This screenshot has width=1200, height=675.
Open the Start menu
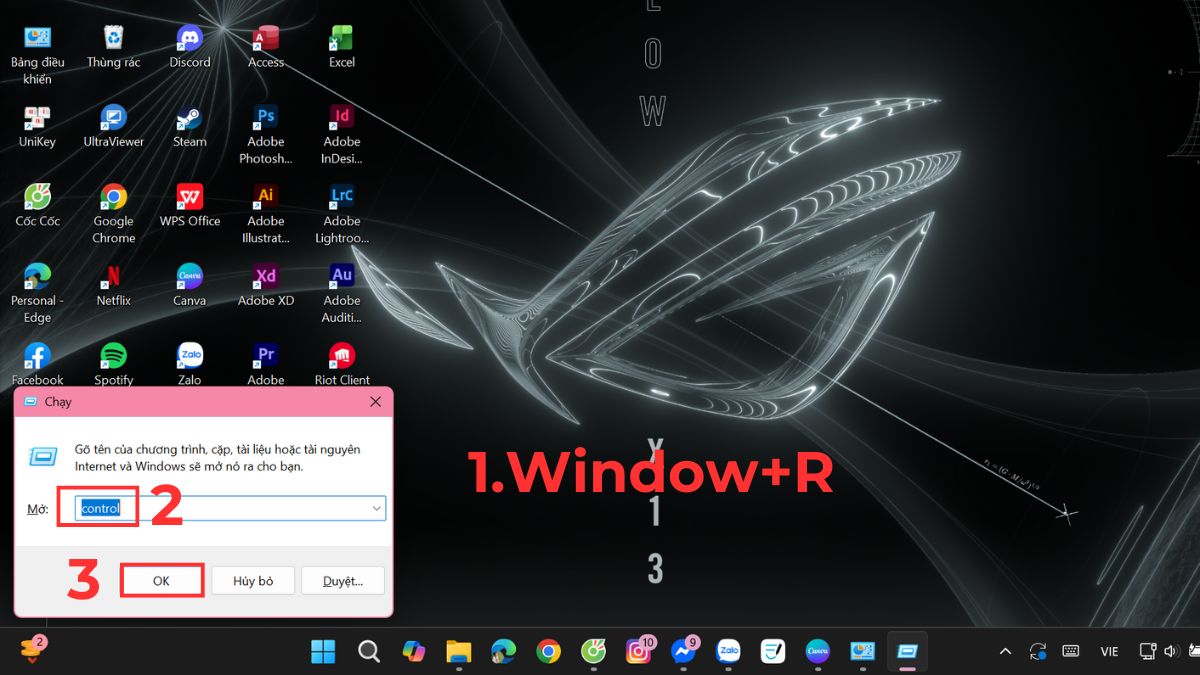322,651
